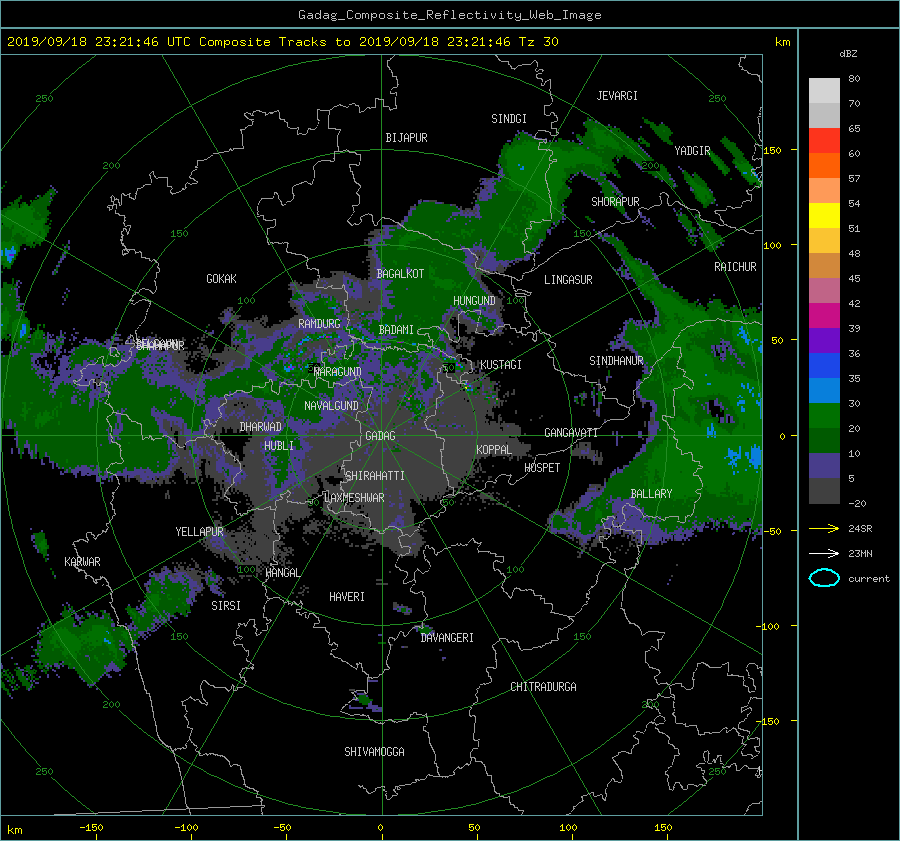Click the CHITRADURGA city label
This screenshot has width=900, height=841.
(543, 687)
